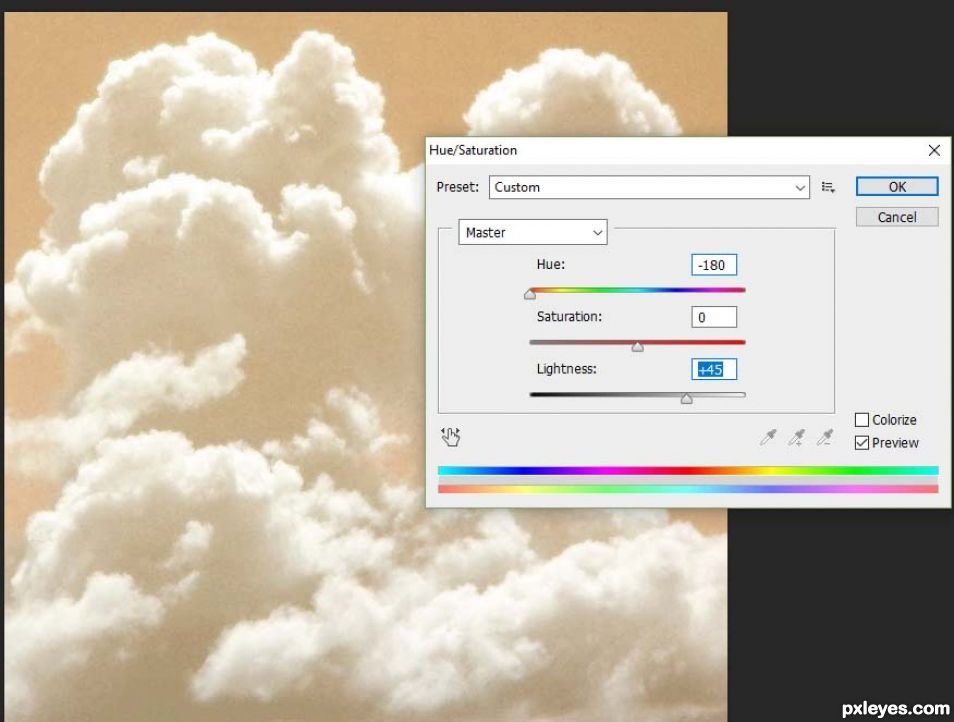Click the Saturation slider handle
The width and height of the screenshot is (954, 722).
tap(637, 347)
